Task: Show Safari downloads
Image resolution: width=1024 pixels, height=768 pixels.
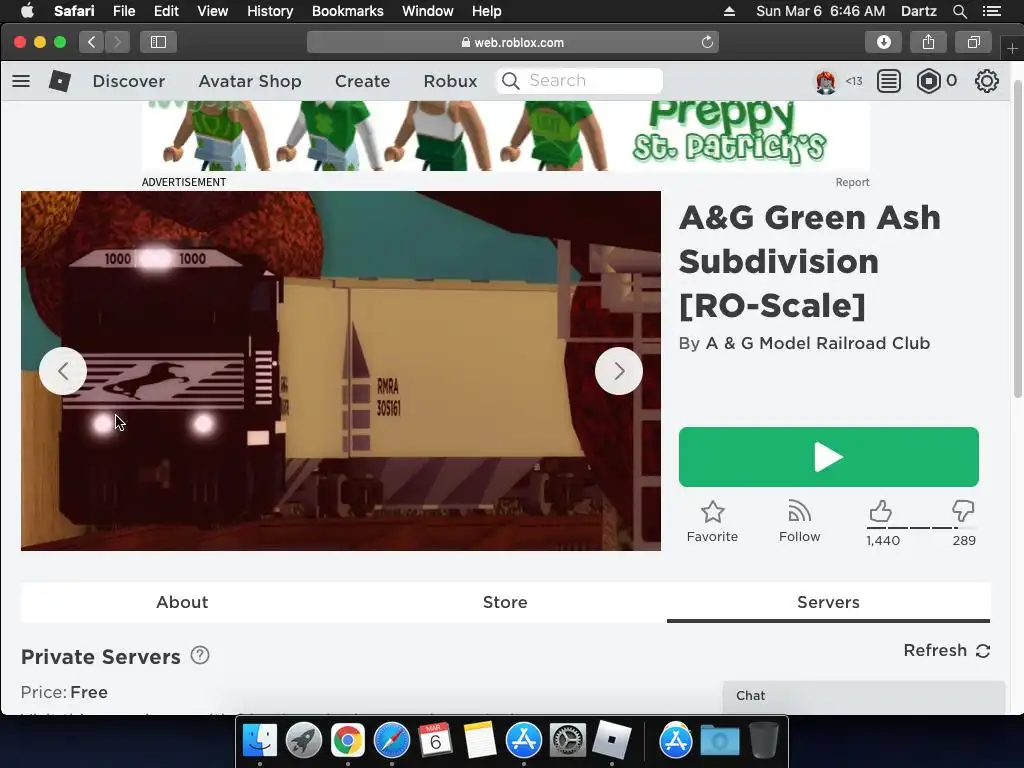Action: pos(883,42)
